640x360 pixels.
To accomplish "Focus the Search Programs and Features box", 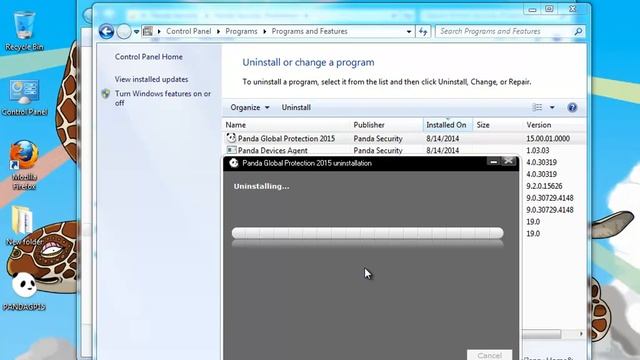I will coord(504,31).
